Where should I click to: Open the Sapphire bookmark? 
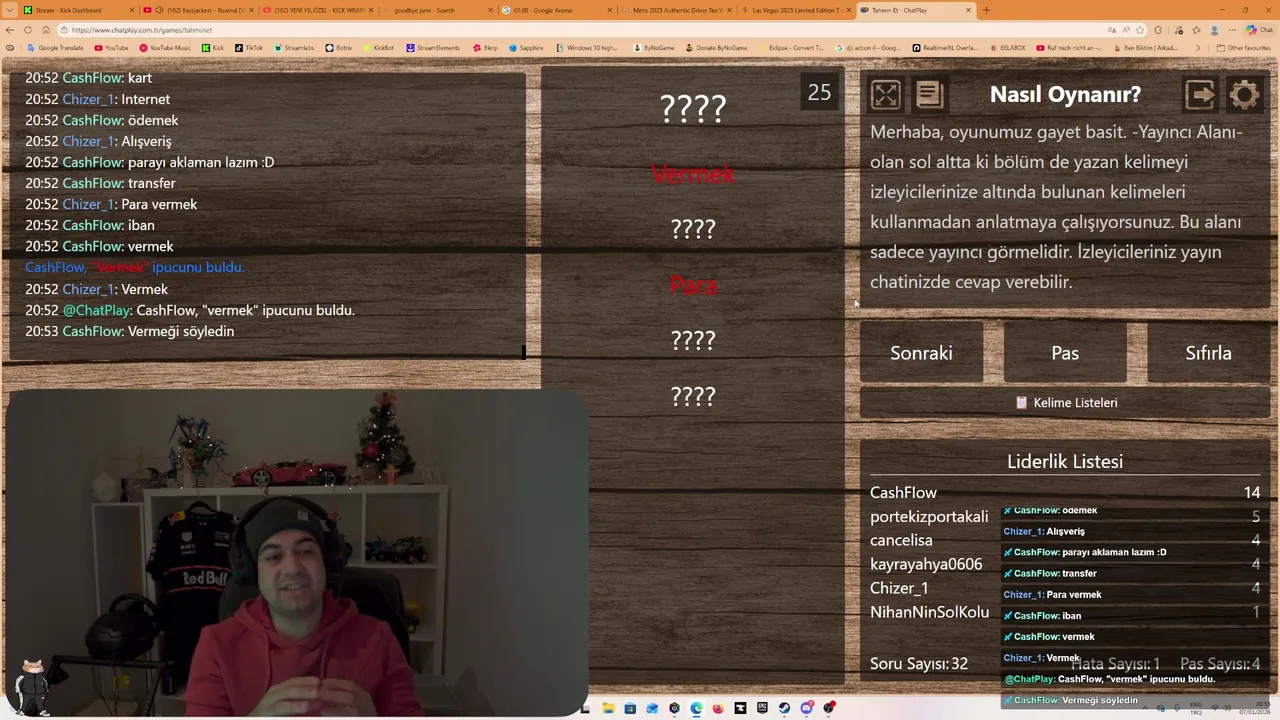coord(526,48)
